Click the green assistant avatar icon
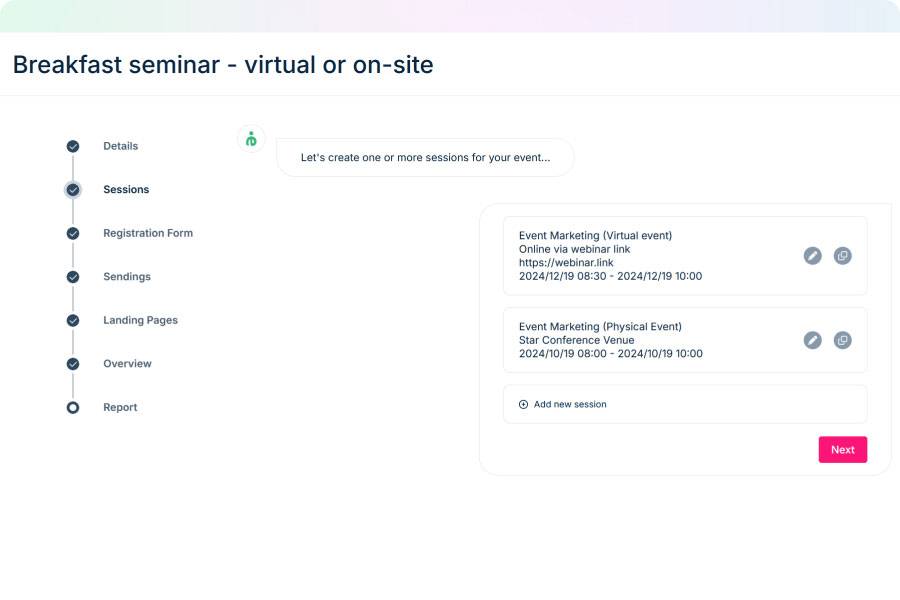Viewport: 900px width, 600px height. tap(251, 139)
